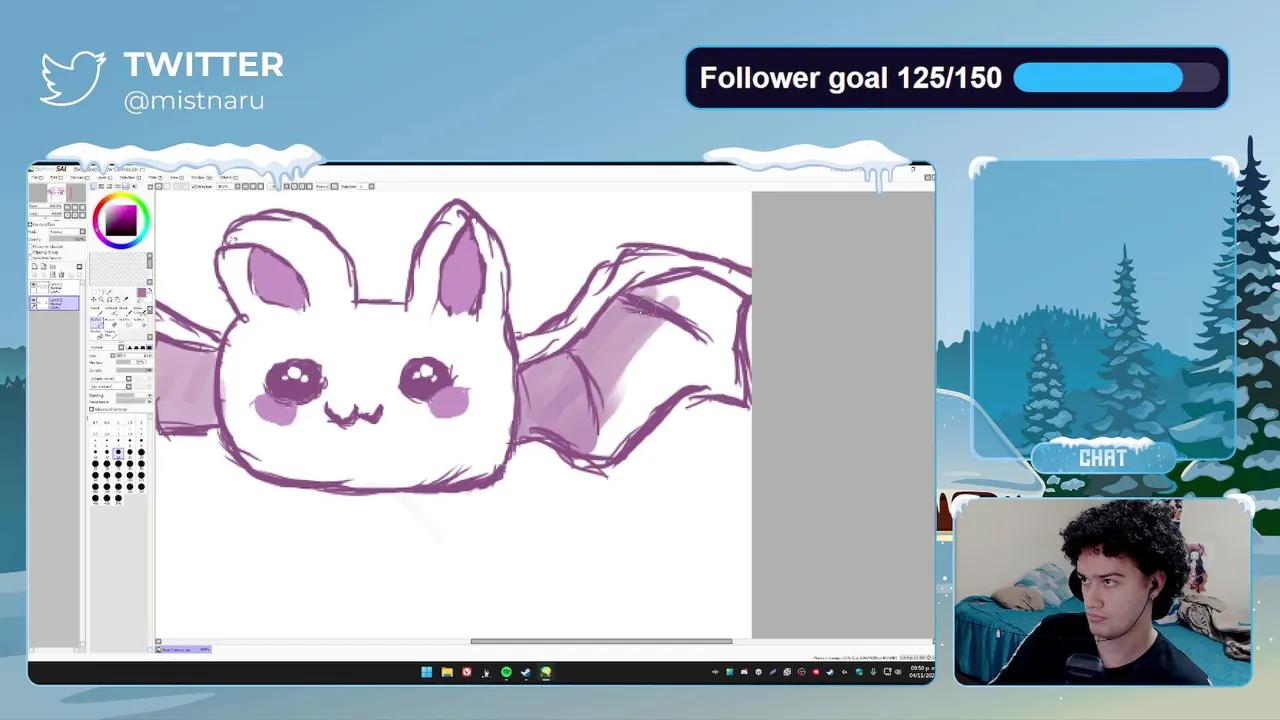Toggle the Selection checkbox in the quick bar
Screen dimensions: 1280x720
[x=193, y=186]
